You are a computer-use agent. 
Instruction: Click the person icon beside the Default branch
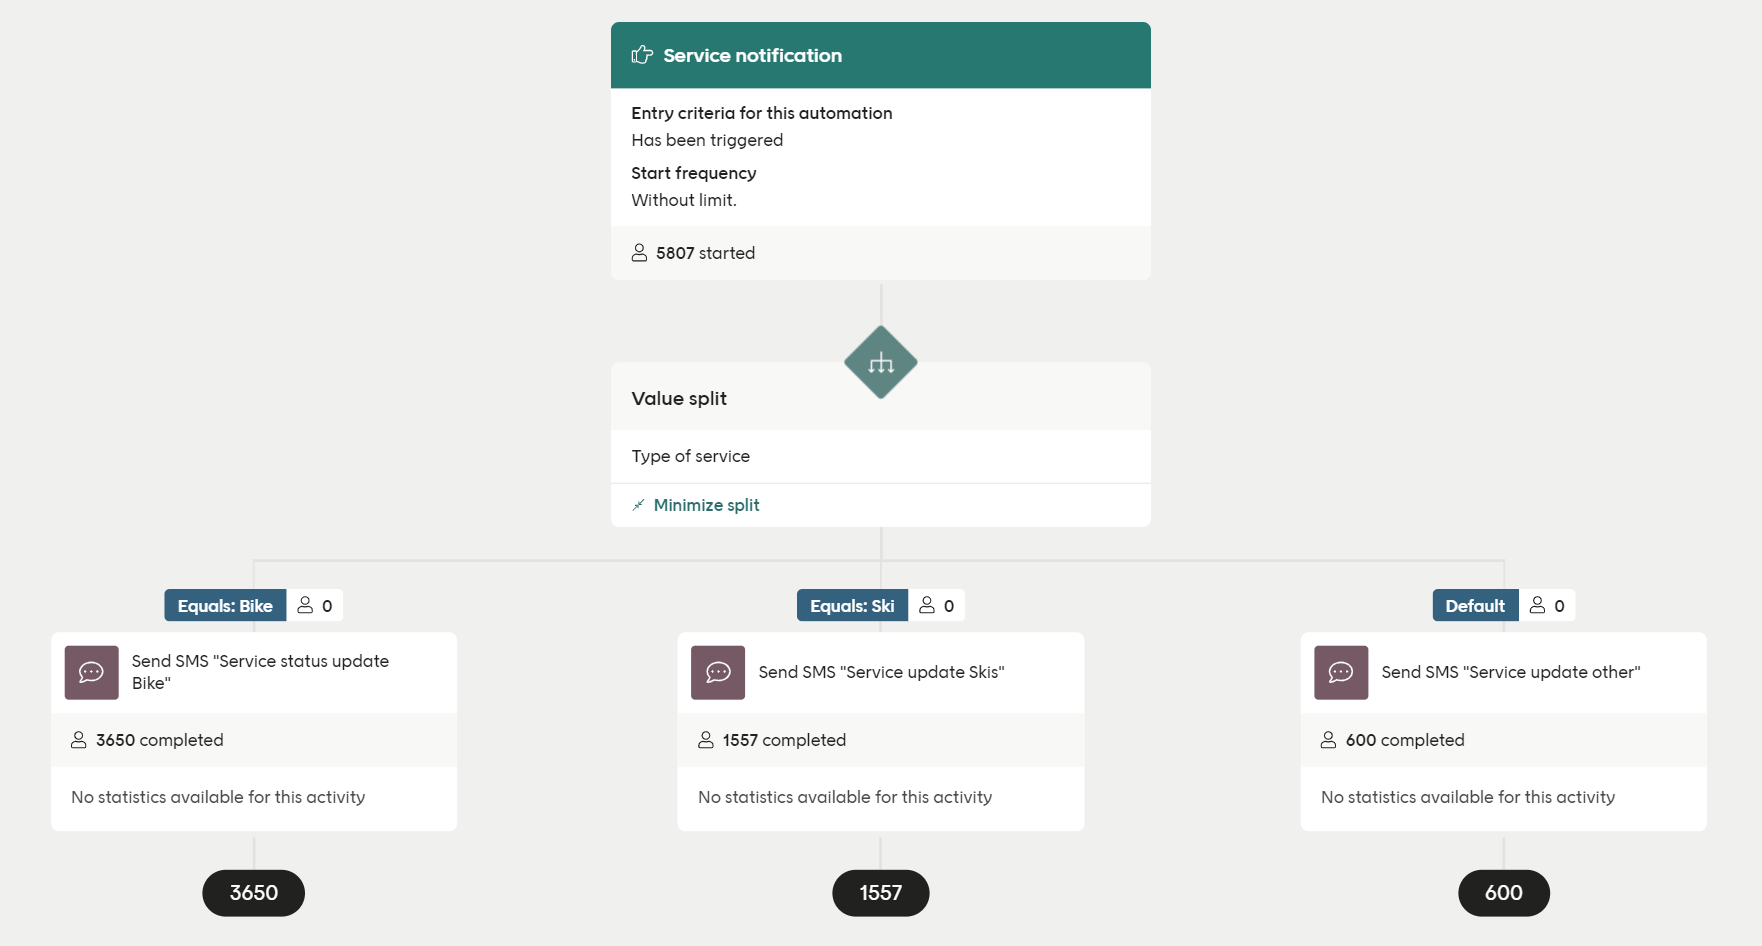coord(1536,605)
